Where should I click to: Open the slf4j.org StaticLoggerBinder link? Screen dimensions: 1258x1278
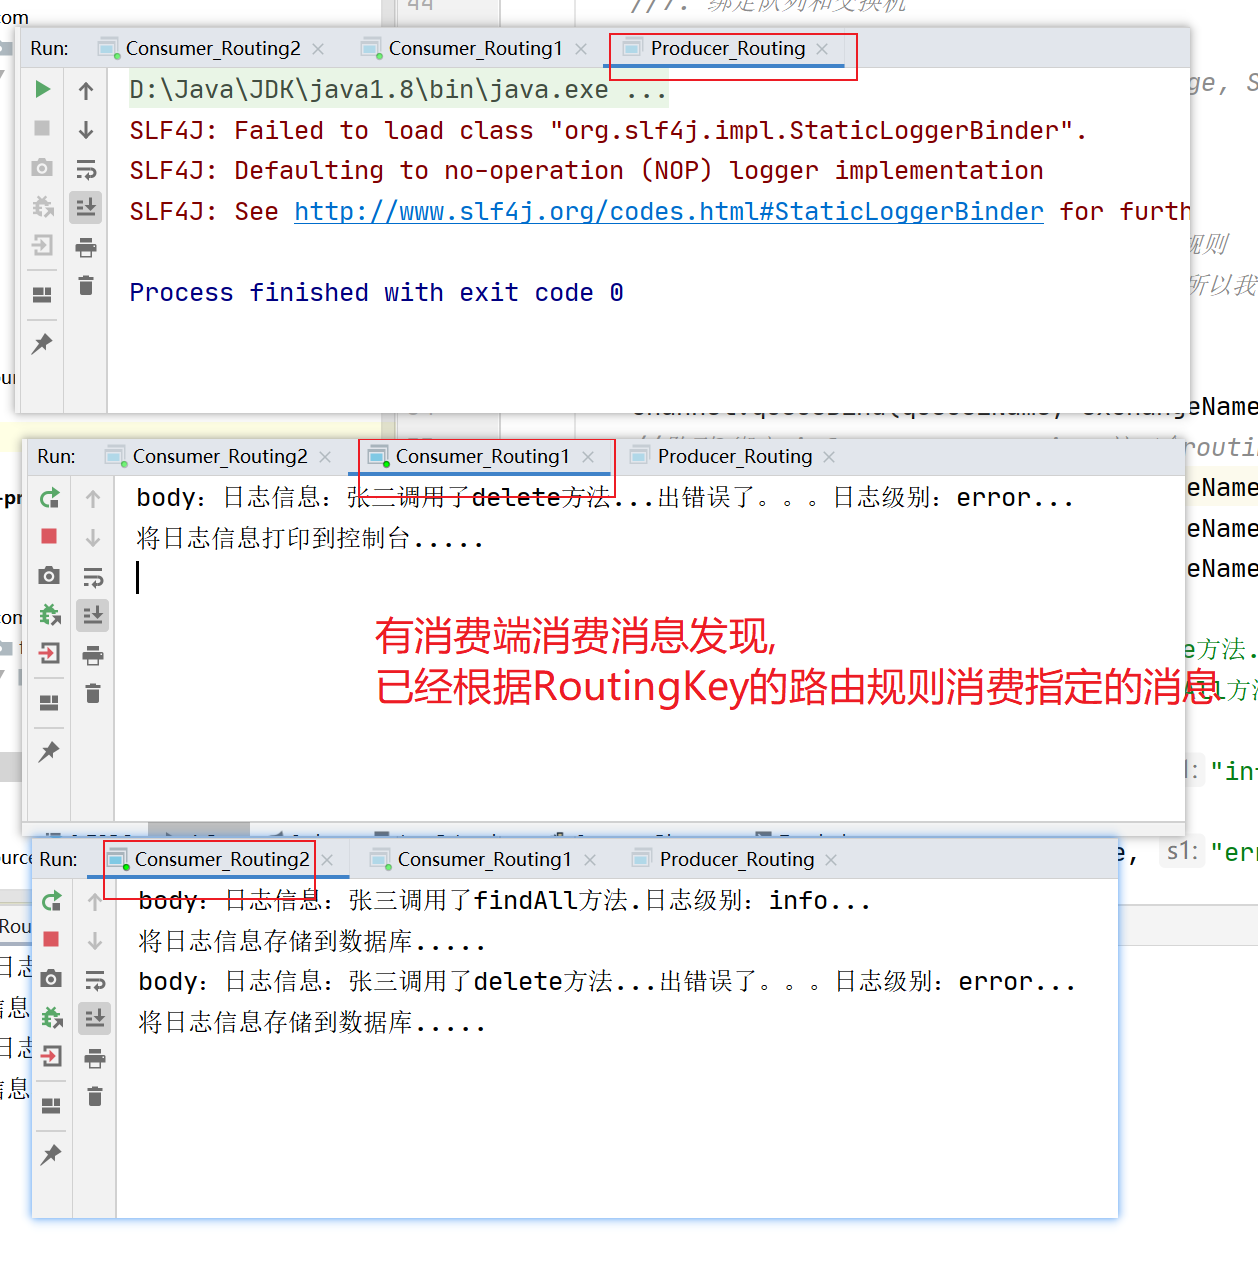click(669, 211)
